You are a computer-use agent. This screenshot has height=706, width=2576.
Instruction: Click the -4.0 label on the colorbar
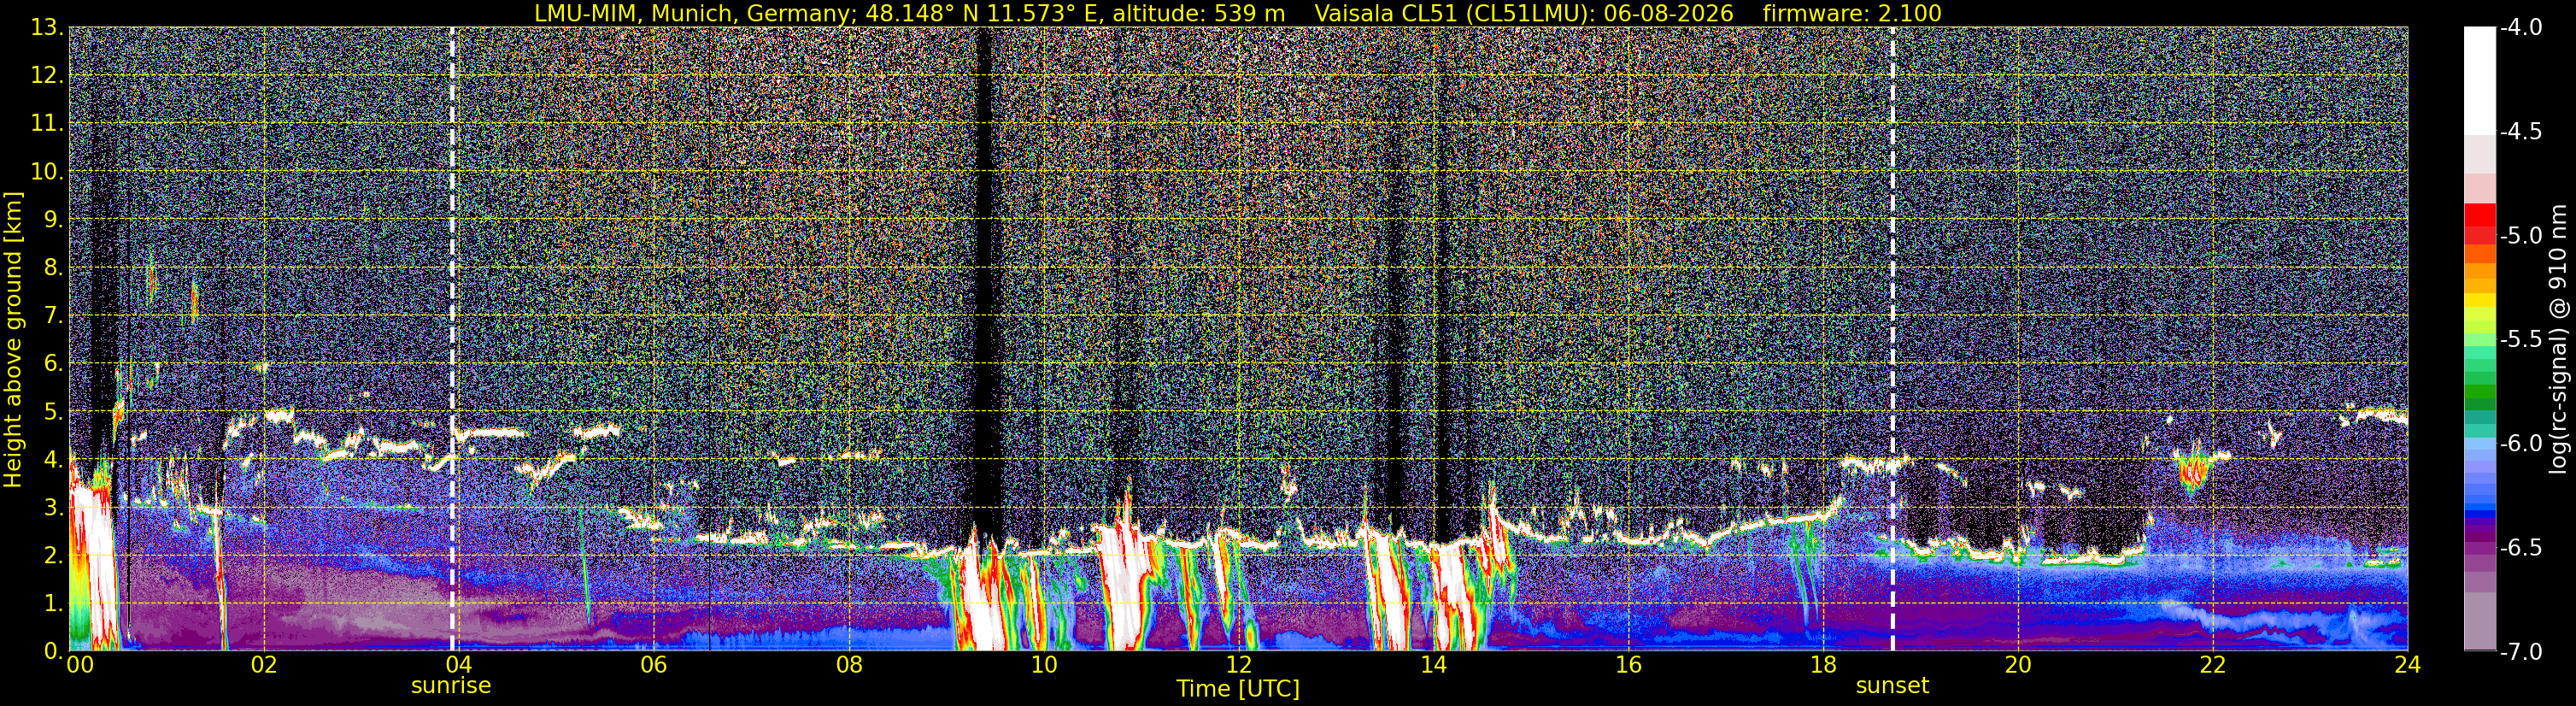pos(2520,28)
